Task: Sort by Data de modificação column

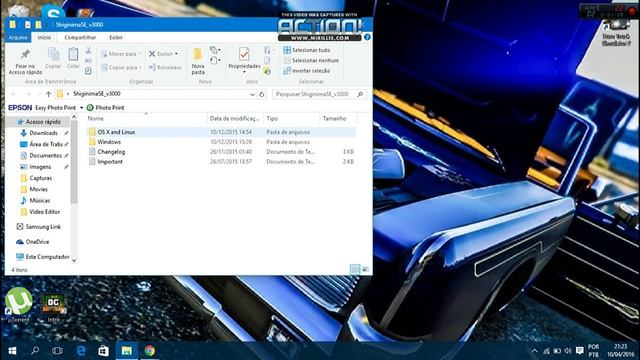Action: click(x=235, y=118)
